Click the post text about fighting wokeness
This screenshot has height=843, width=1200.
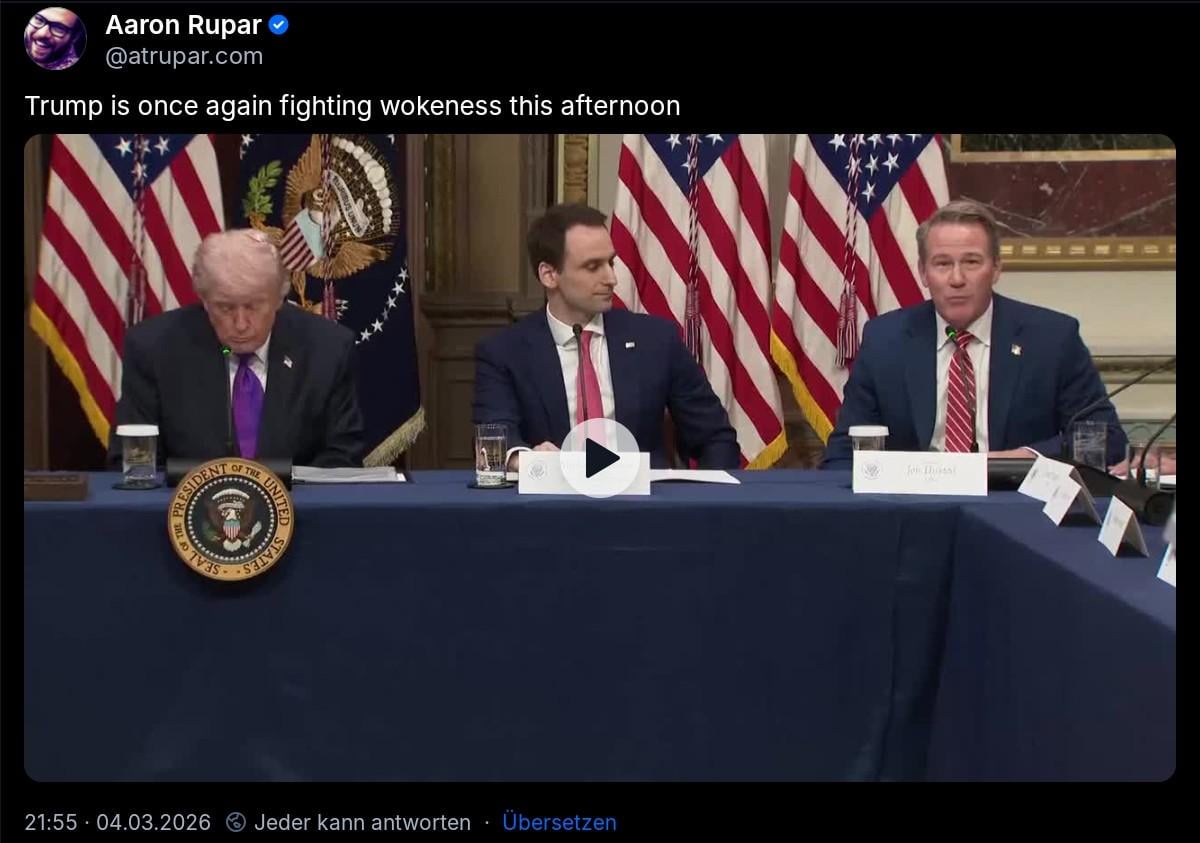(352, 106)
